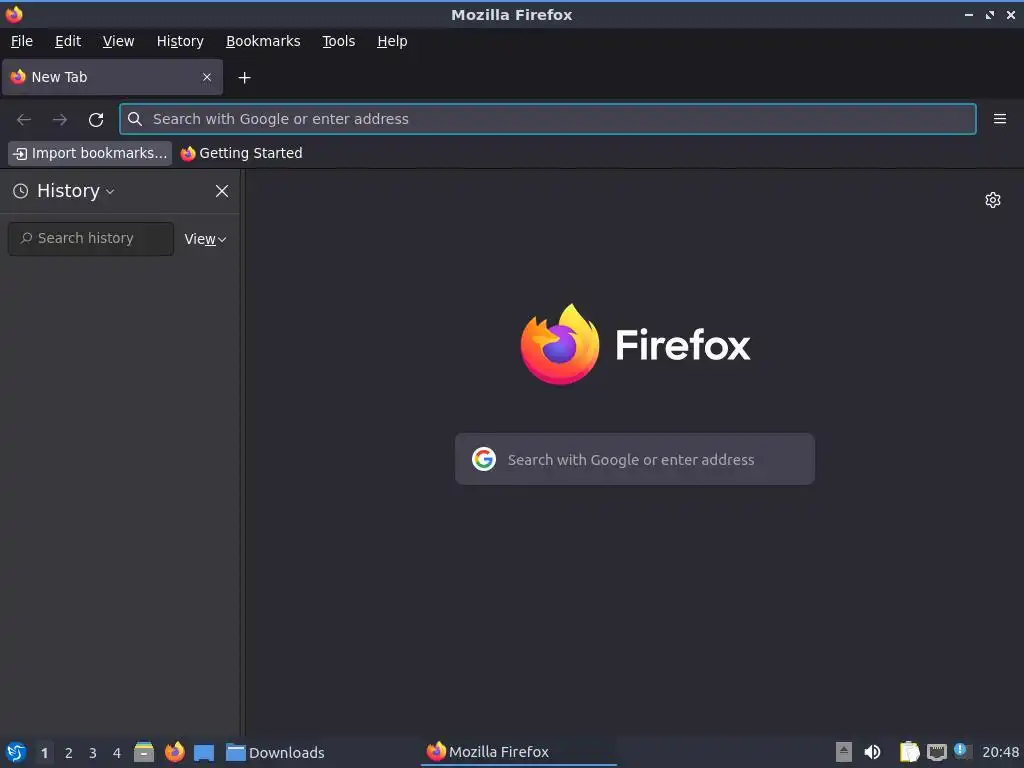The height and width of the screenshot is (768, 1024).
Task: Click the Firefox logo on new tab page
Action: coord(560,344)
